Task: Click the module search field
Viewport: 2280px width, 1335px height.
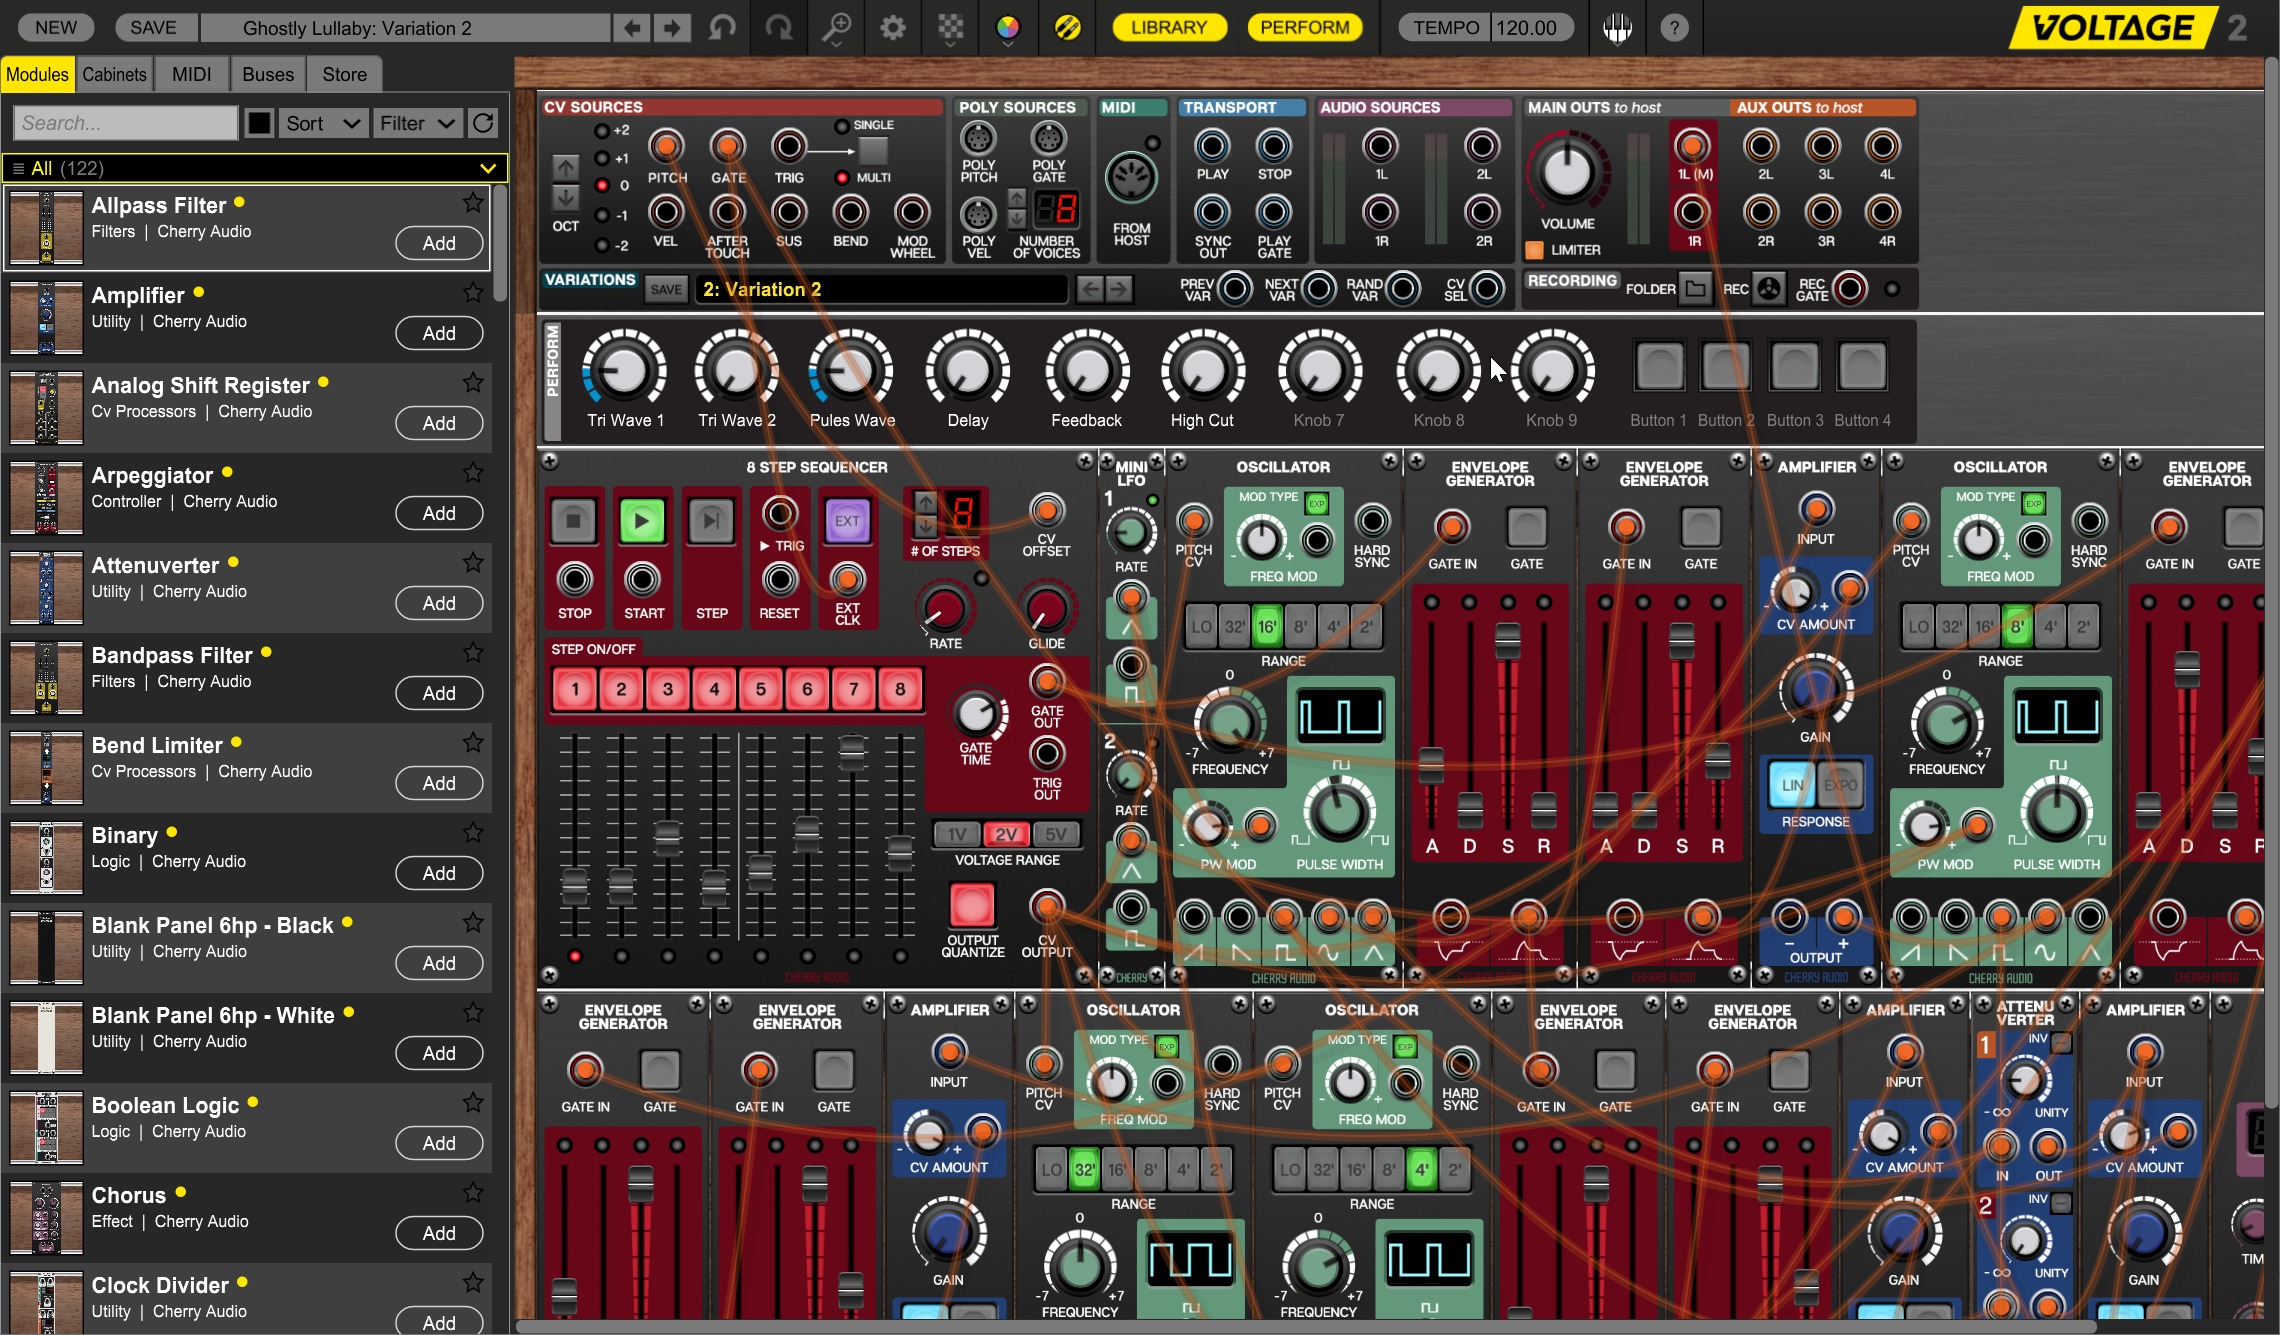Action: 126,123
